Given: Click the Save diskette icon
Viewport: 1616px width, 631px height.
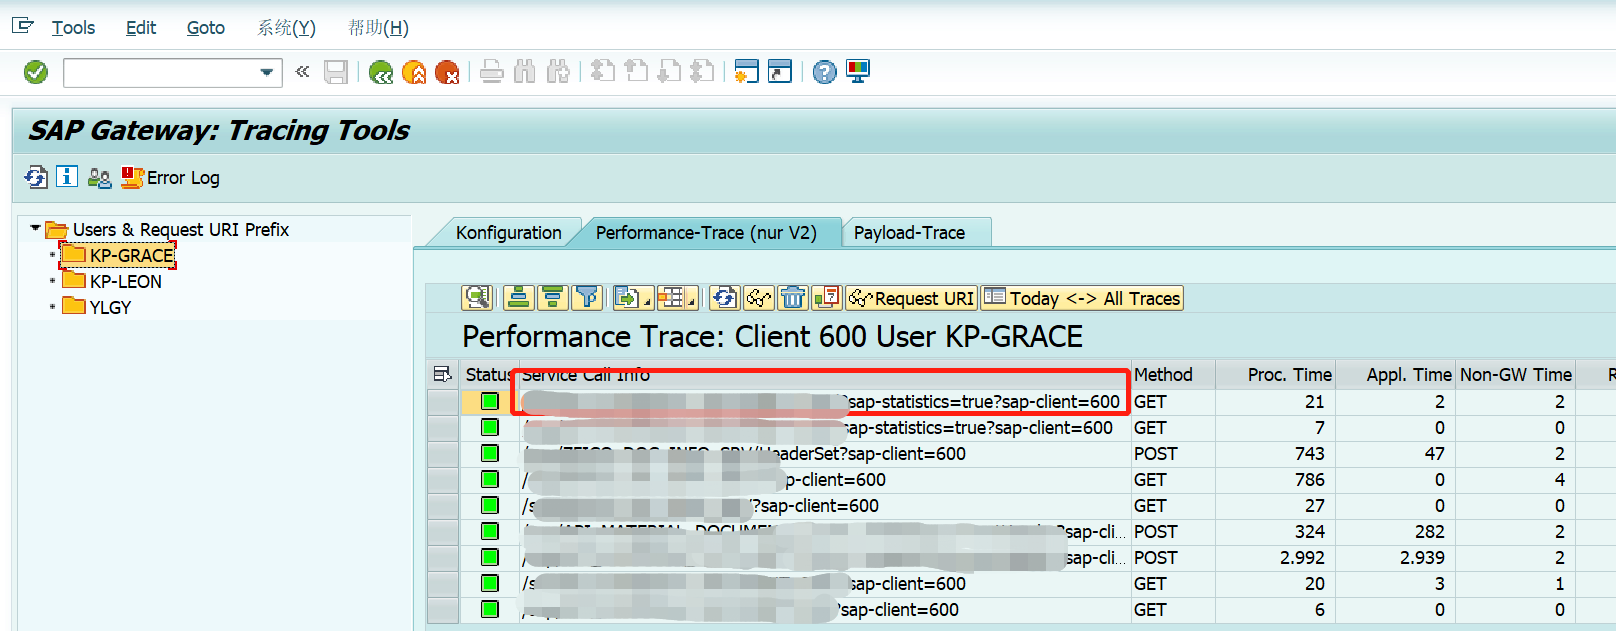Looking at the screenshot, I should coord(336,72).
